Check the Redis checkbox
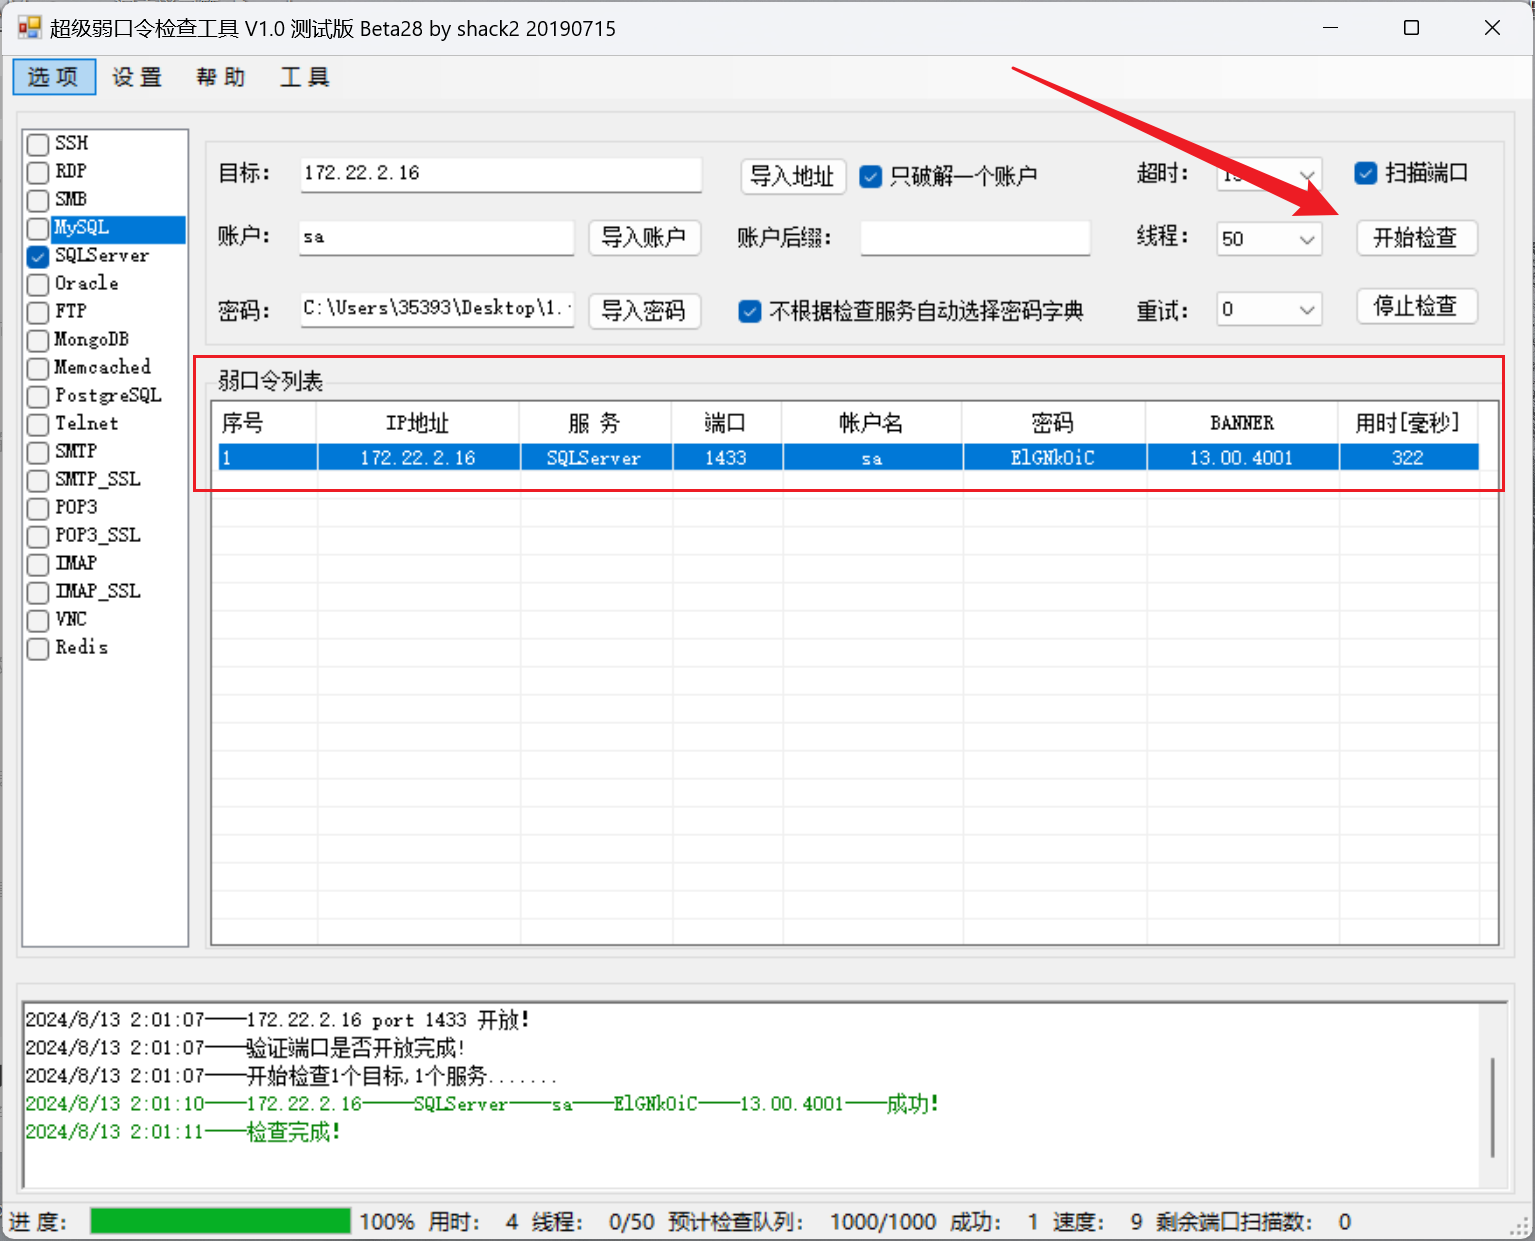 (x=38, y=648)
